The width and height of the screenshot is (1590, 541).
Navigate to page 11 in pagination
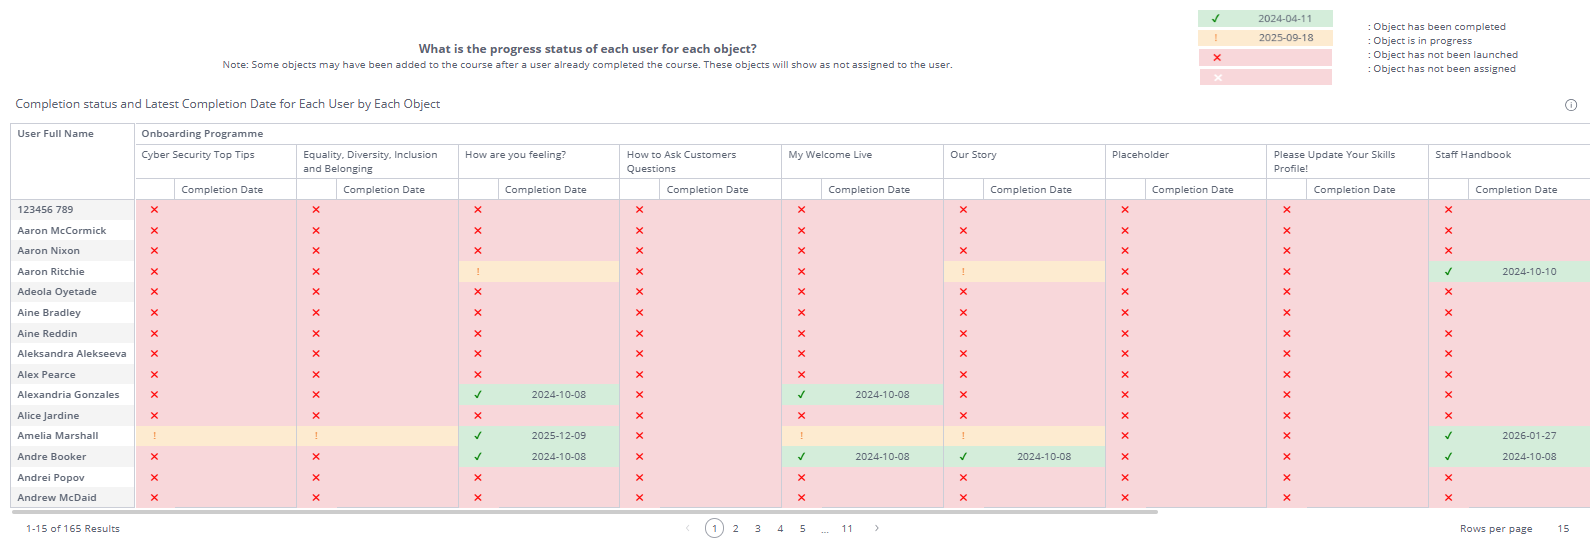847,529
